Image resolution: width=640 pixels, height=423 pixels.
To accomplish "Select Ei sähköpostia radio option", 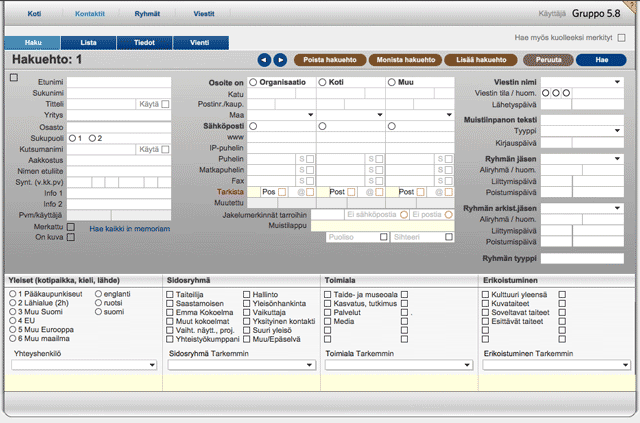I will tap(404, 215).
